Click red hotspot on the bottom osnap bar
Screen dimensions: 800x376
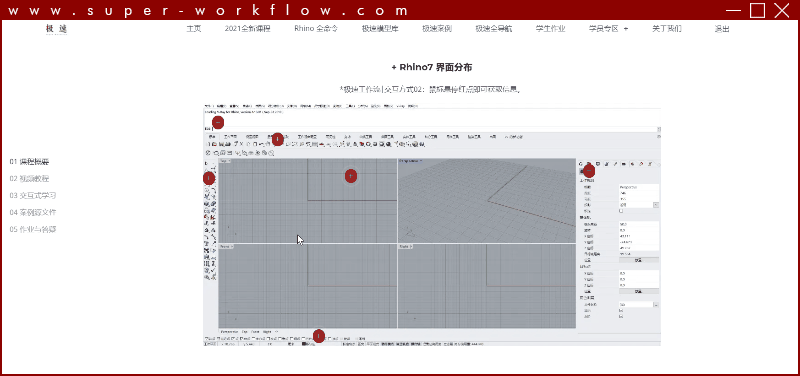click(318, 336)
